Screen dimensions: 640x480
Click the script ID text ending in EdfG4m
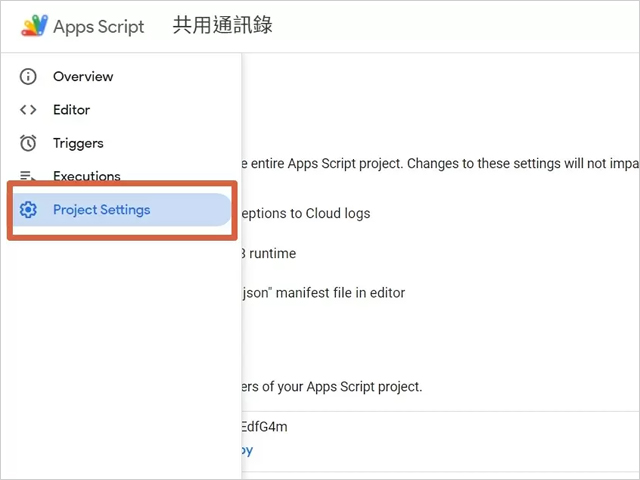(x=265, y=427)
